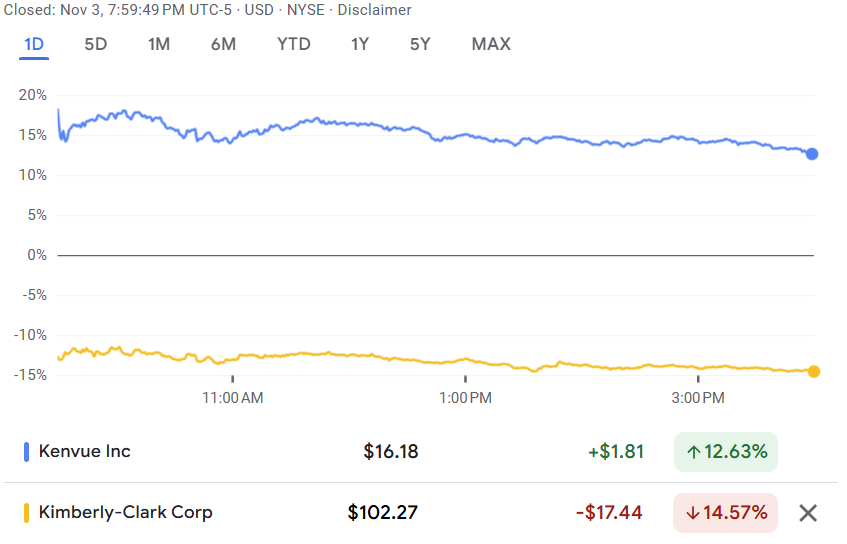Click the Kimberly-Clark Corp stock name
This screenshot has width=847, height=544.
[126, 513]
